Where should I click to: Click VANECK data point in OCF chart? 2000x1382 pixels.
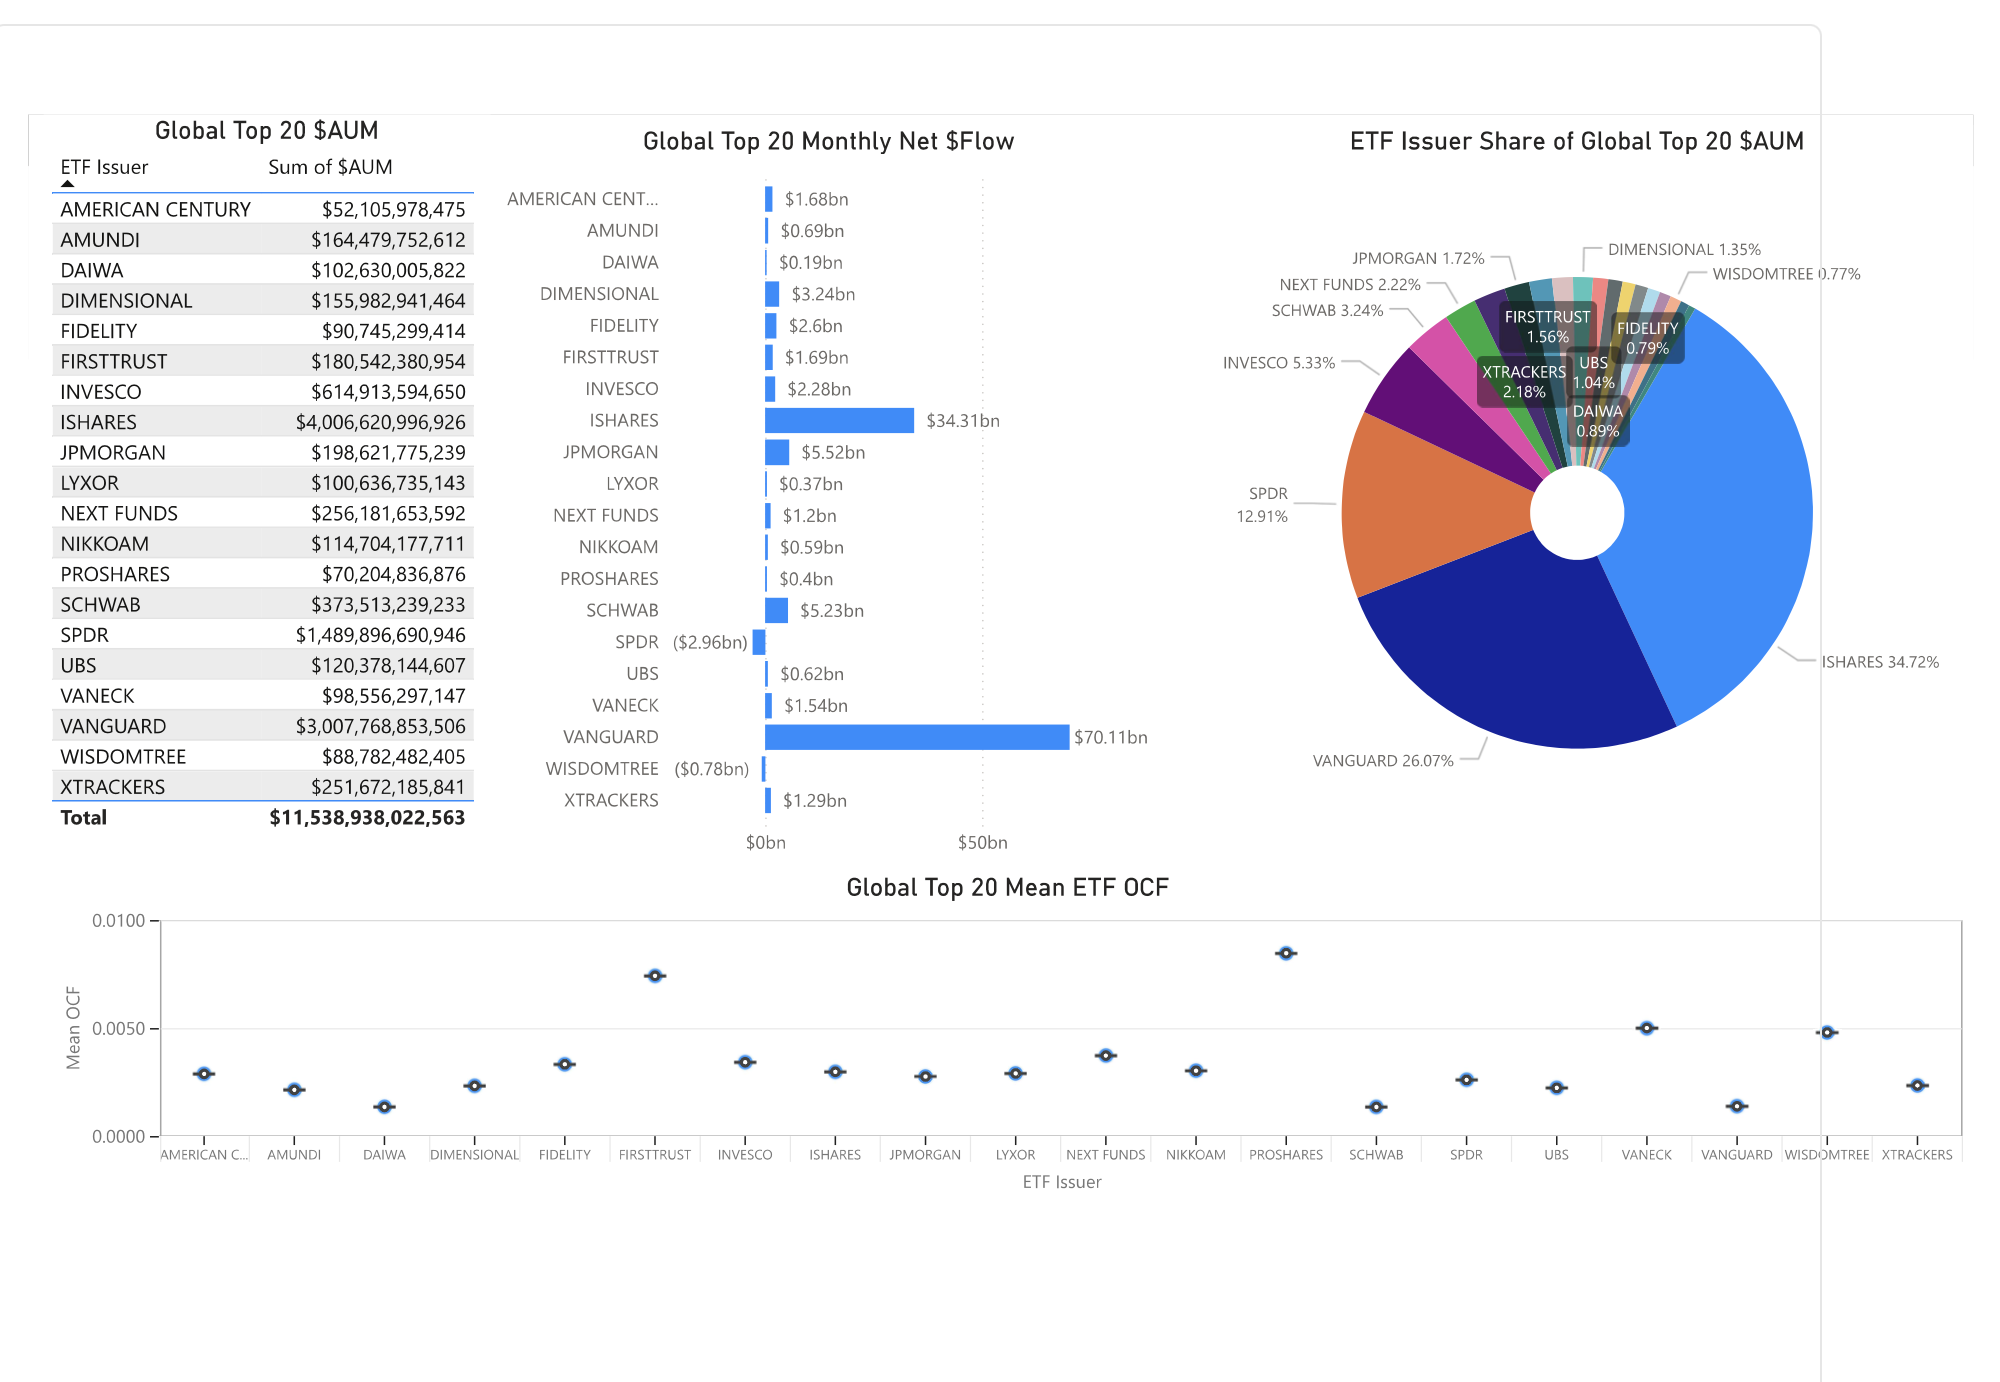pos(1647,1028)
